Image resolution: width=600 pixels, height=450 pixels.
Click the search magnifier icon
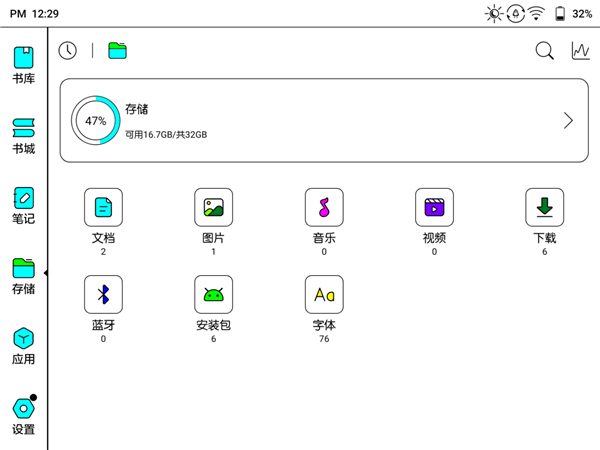click(545, 51)
